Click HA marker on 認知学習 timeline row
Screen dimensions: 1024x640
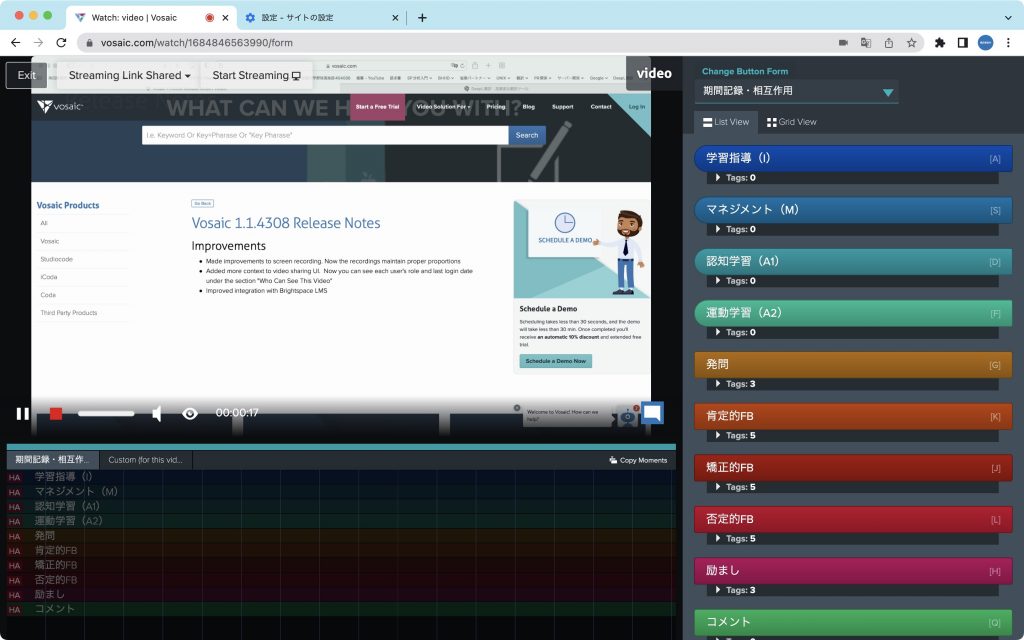pyautogui.click(x=14, y=507)
